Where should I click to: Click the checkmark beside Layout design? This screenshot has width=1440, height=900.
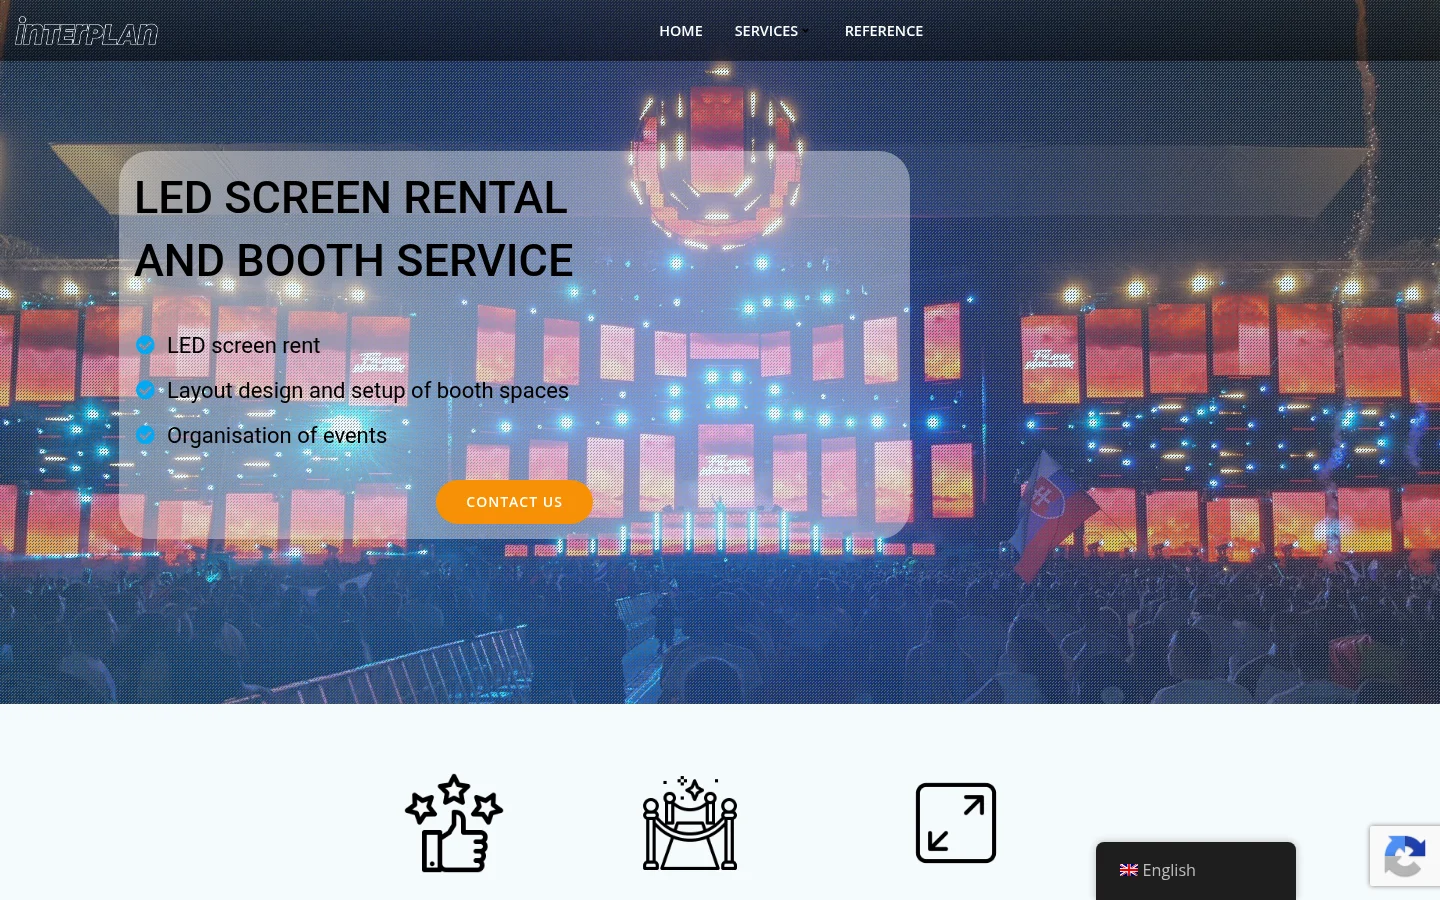click(x=145, y=390)
